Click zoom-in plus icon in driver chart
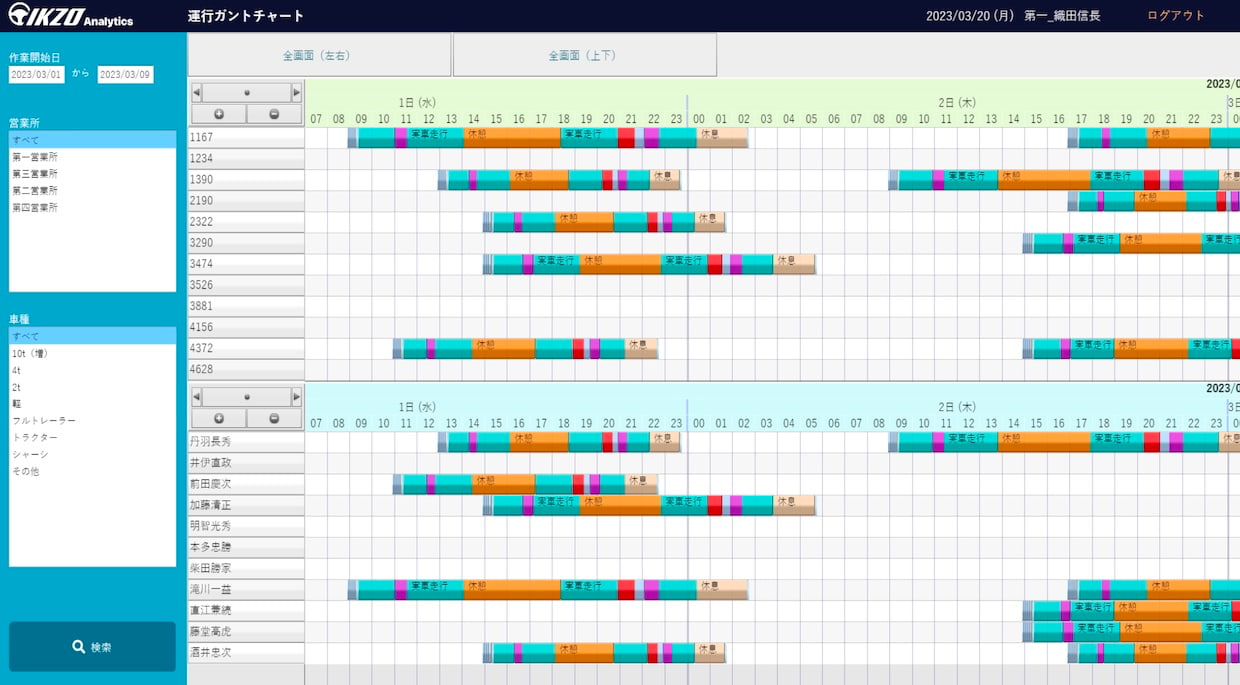The image size is (1240, 685). (x=218, y=418)
